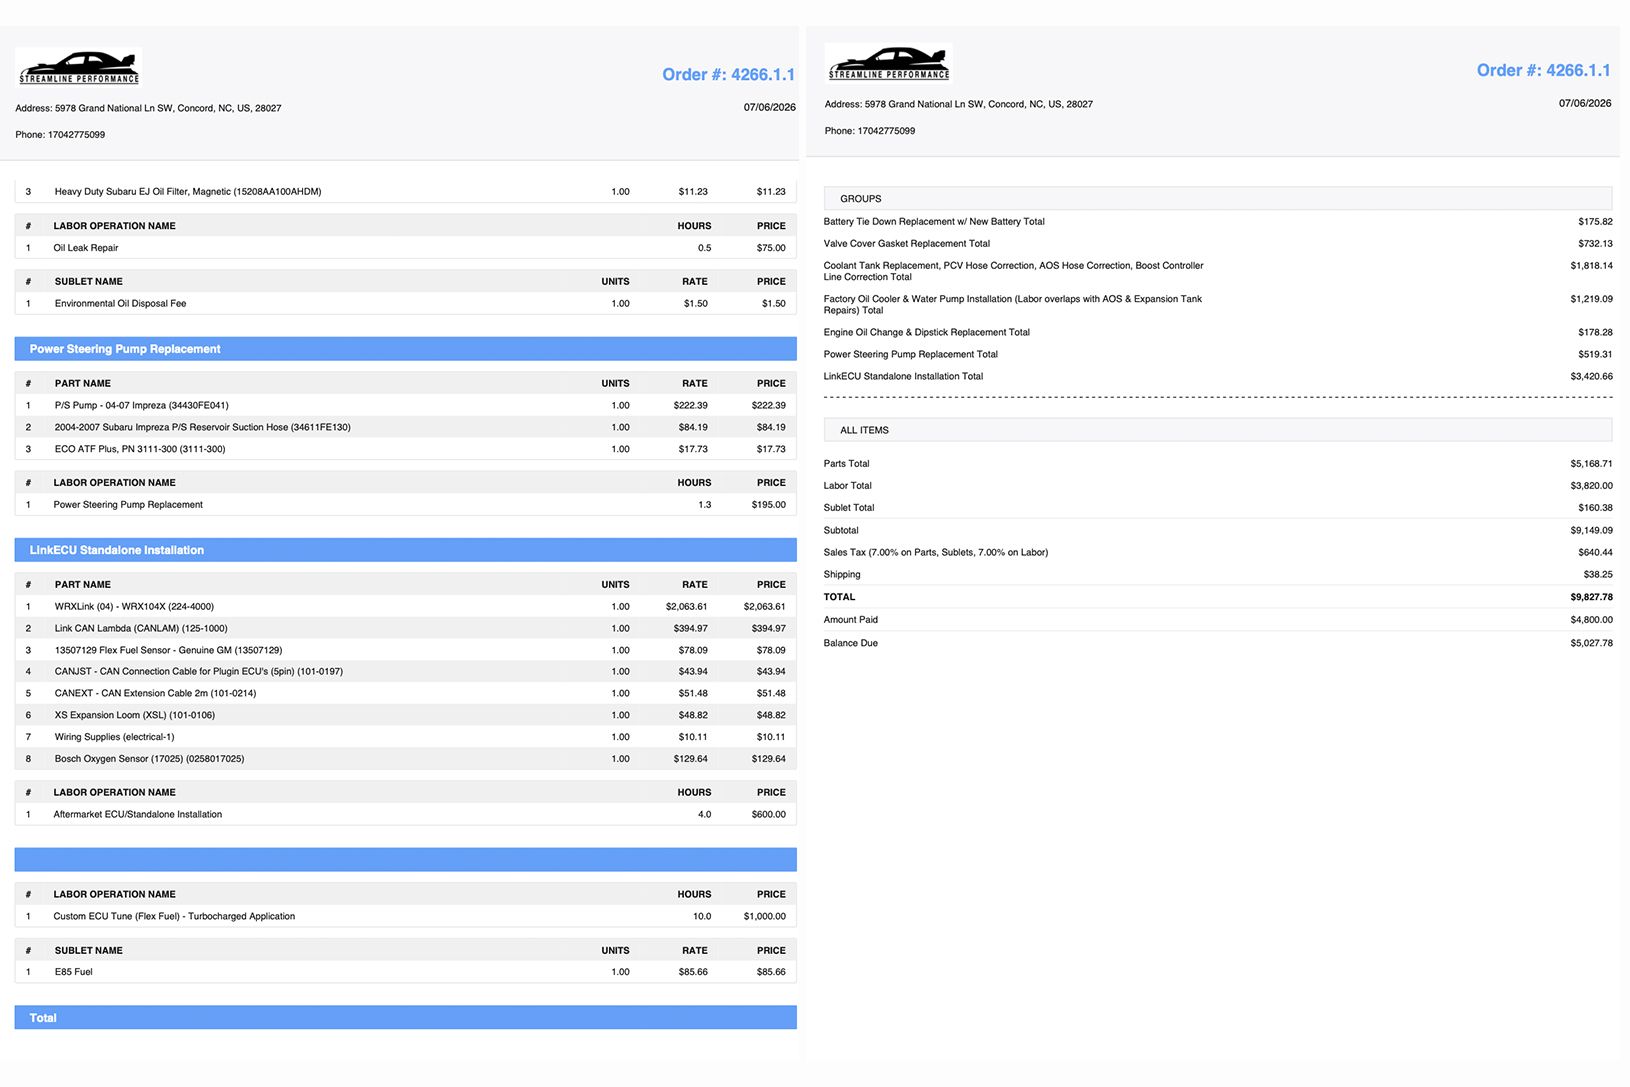Select the WRXLink (04) - WRX104X part
This screenshot has height=1087, width=1630.
[x=406, y=606]
